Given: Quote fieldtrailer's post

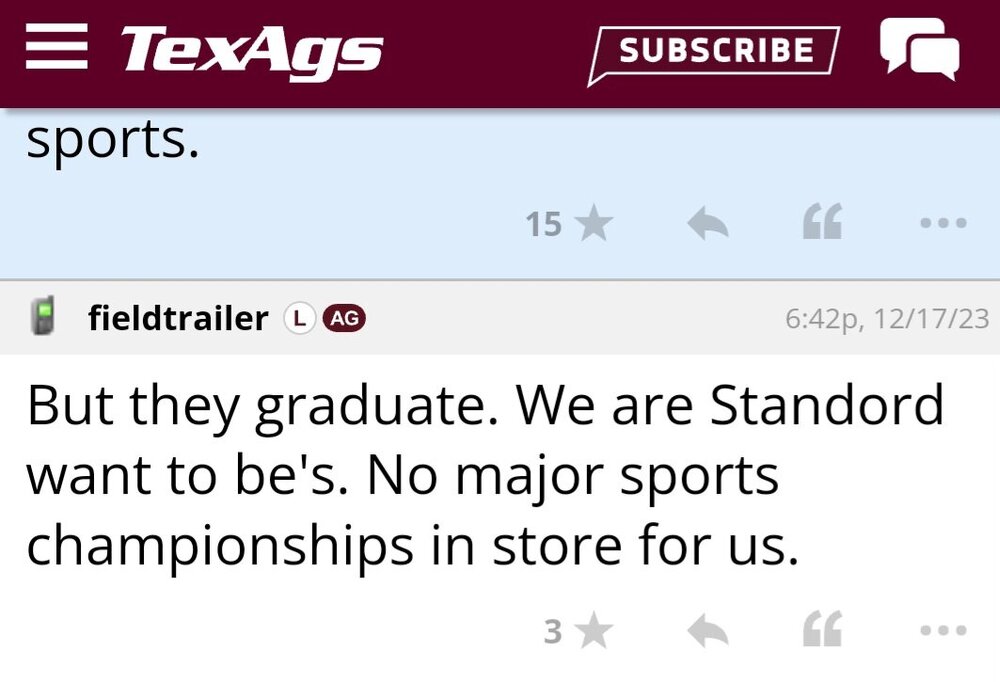Looking at the screenshot, I should 822,631.
